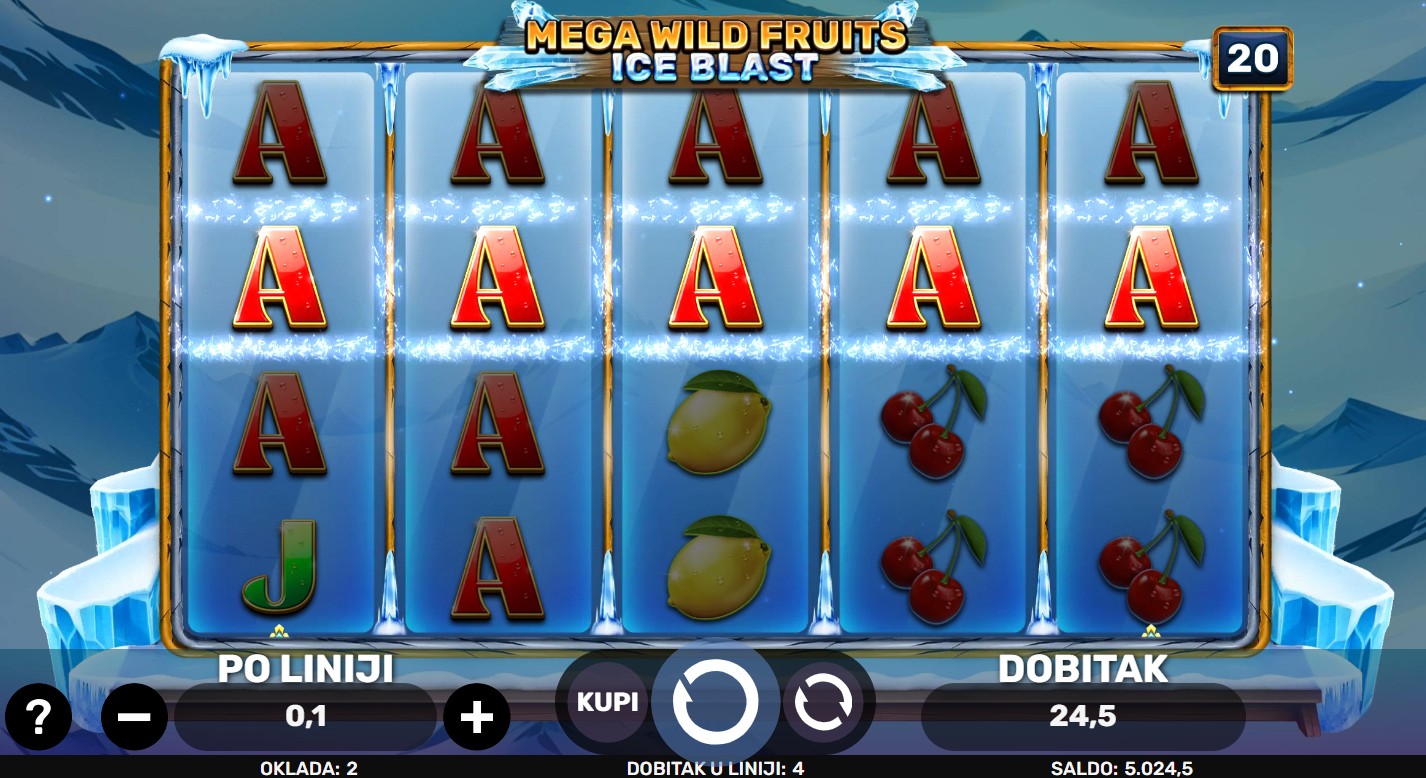Toggle autoplay circular arrows button
Image resolution: width=1426 pixels, height=778 pixels.
(x=823, y=703)
